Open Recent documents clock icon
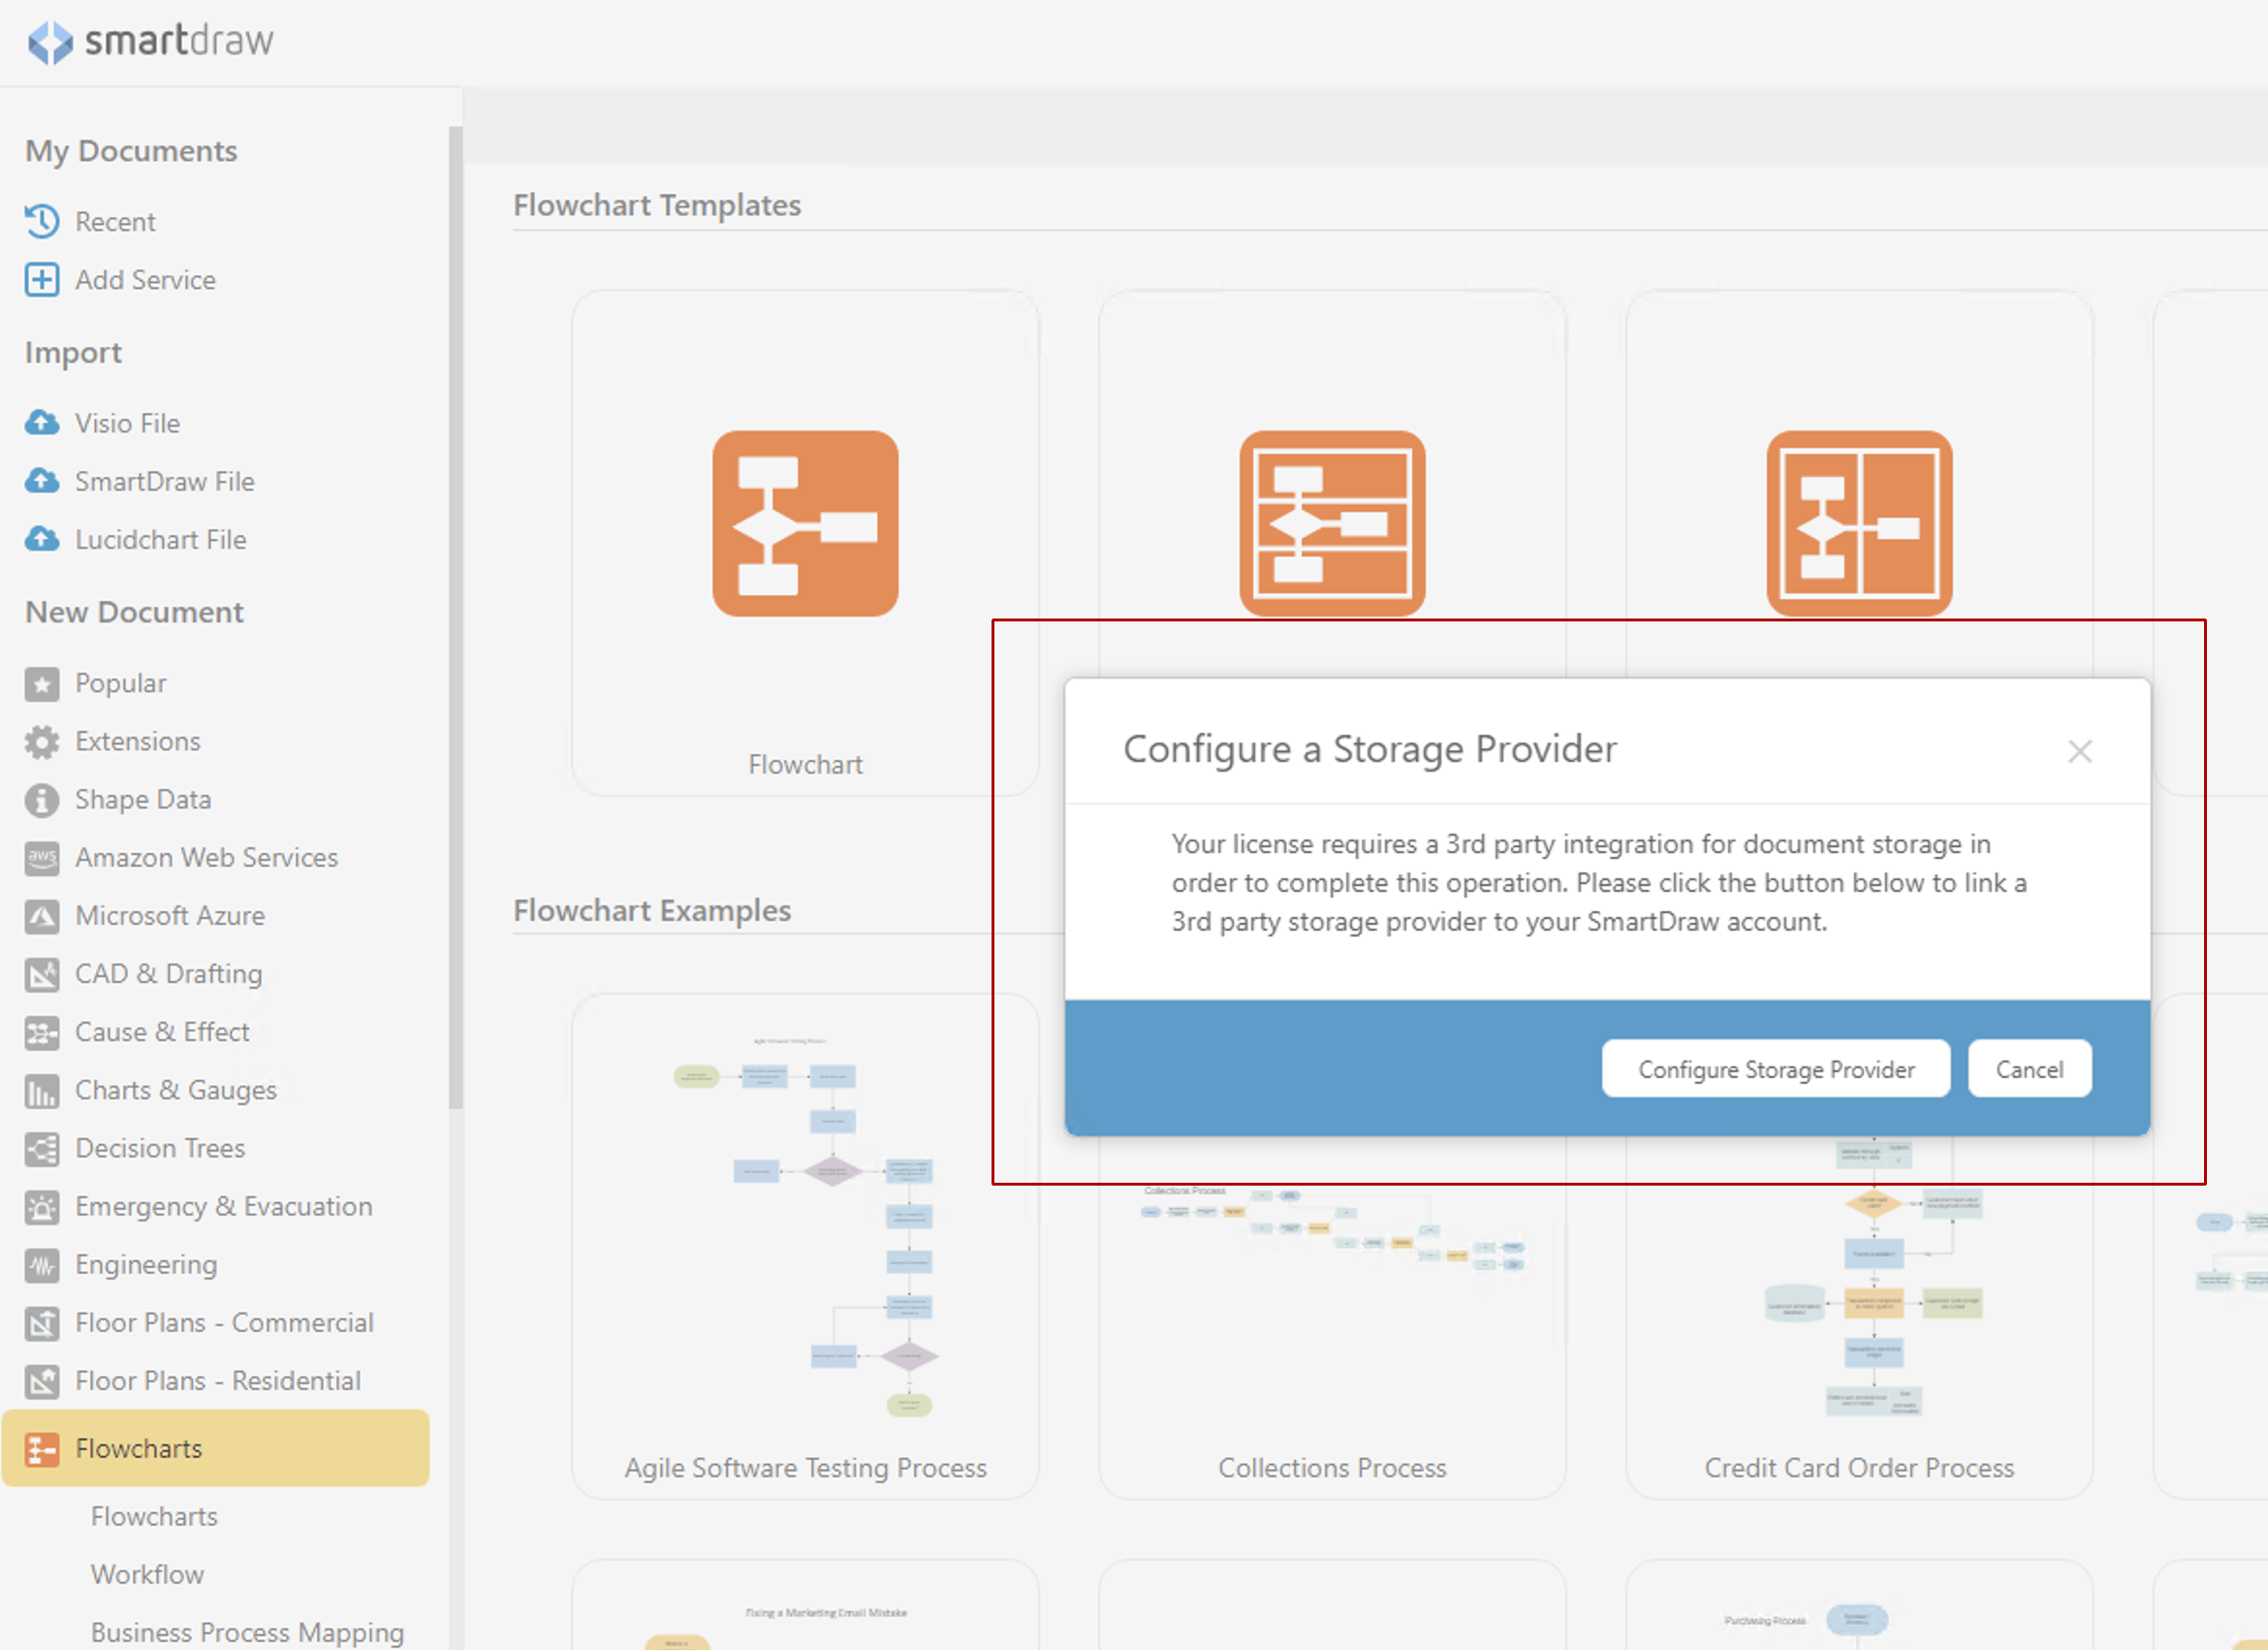Screen dimensions: 2268x1650 coord(42,221)
